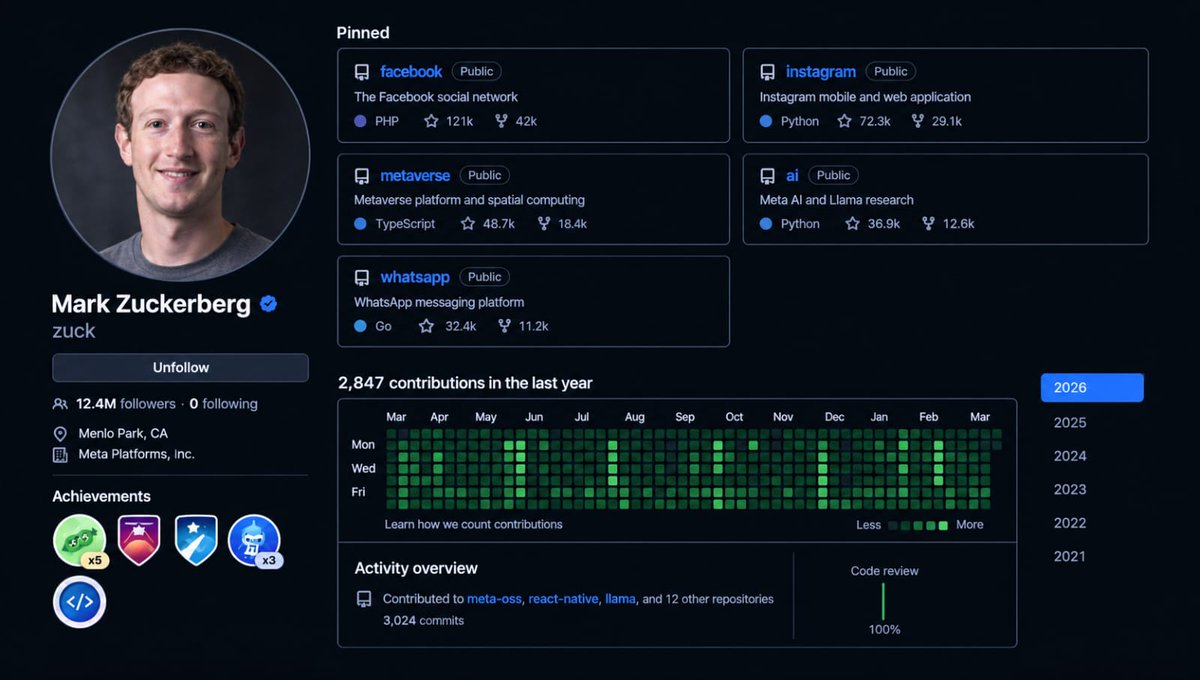Open the instagram repository link
Image resolution: width=1200 pixels, height=680 pixels.
coord(821,72)
